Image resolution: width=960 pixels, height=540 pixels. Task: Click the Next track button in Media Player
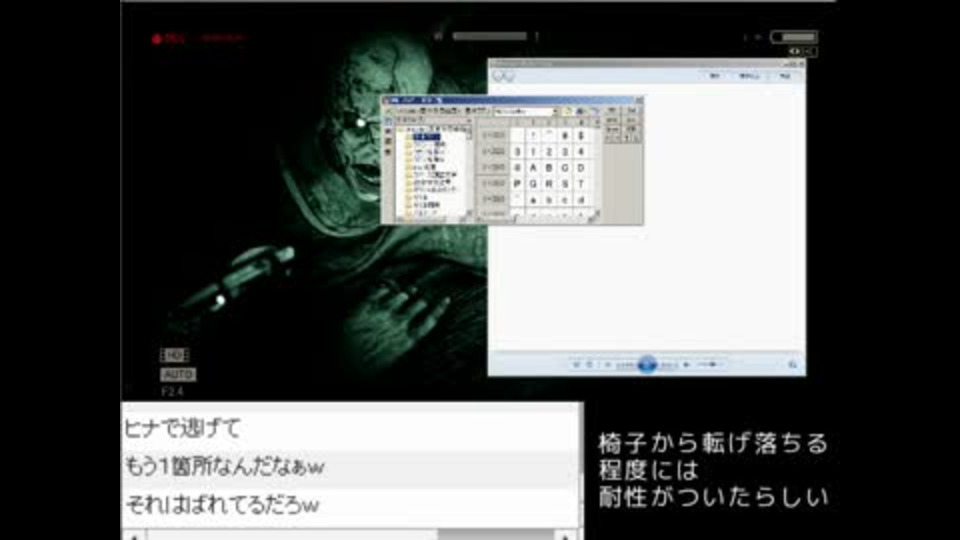point(669,365)
